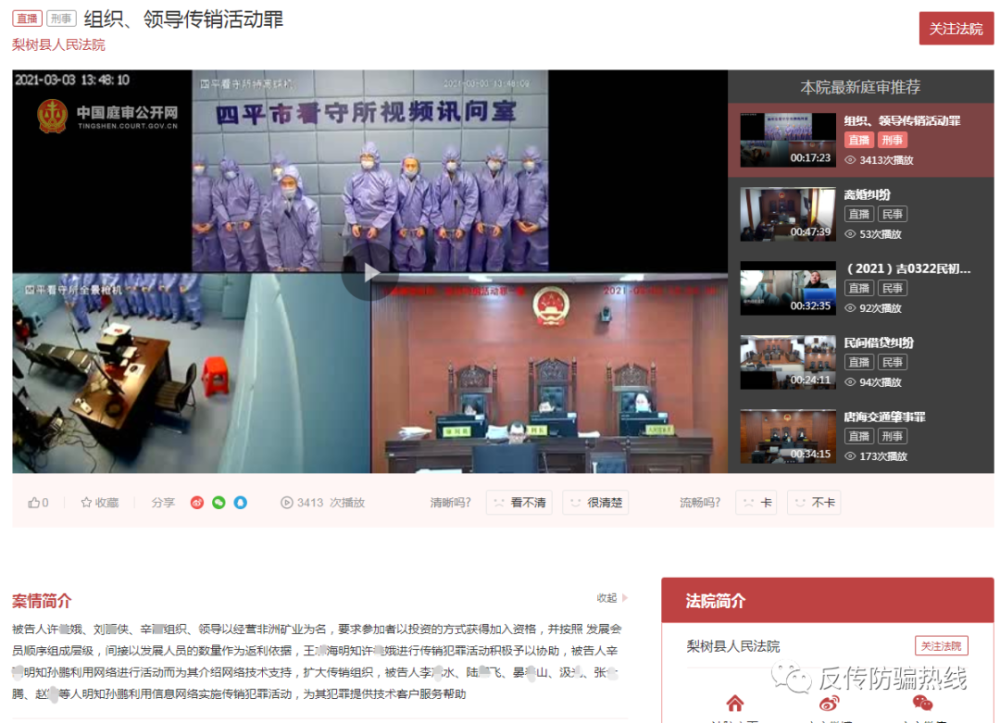
Task: Rate video clarity as 很清楚
Action: (x=595, y=502)
